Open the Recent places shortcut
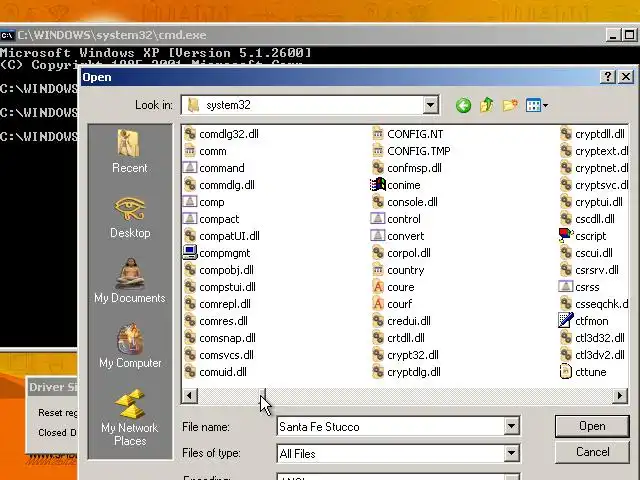Image resolution: width=640 pixels, height=480 pixels. (129, 151)
